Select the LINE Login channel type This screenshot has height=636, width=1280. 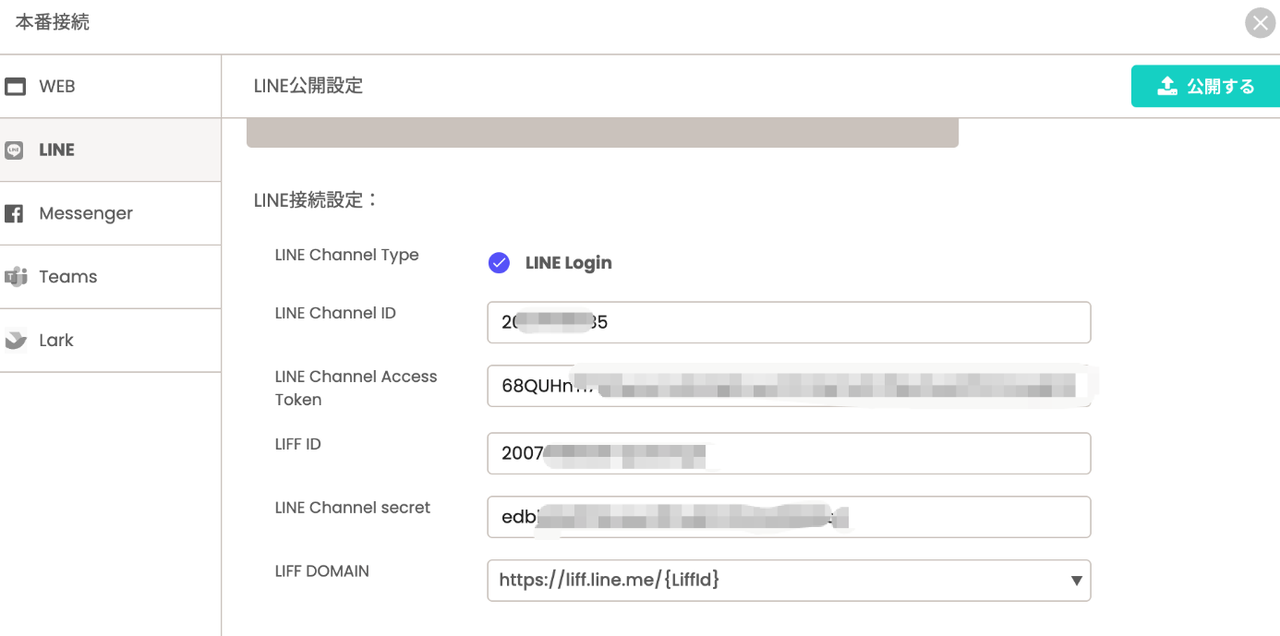[499, 263]
